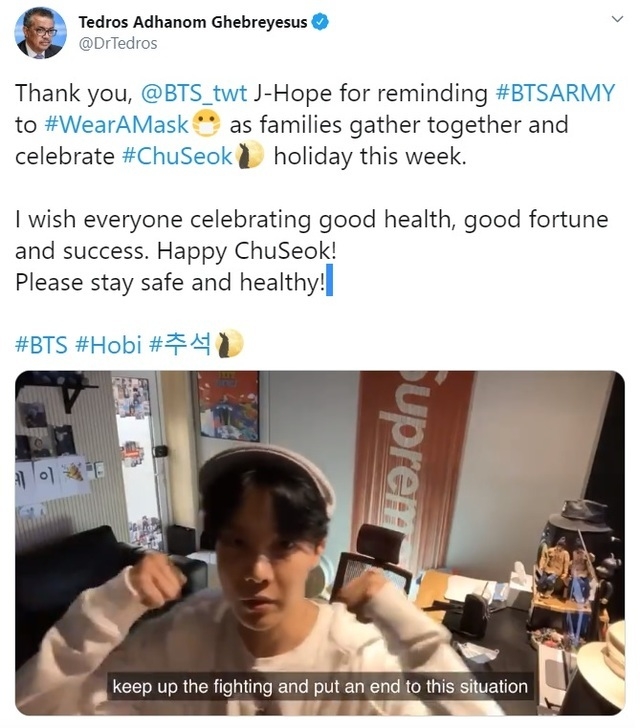Image resolution: width=640 pixels, height=728 pixels.
Task: Open Tedros Adhanom Ghebreyesus profile picture
Action: click(x=40, y=33)
